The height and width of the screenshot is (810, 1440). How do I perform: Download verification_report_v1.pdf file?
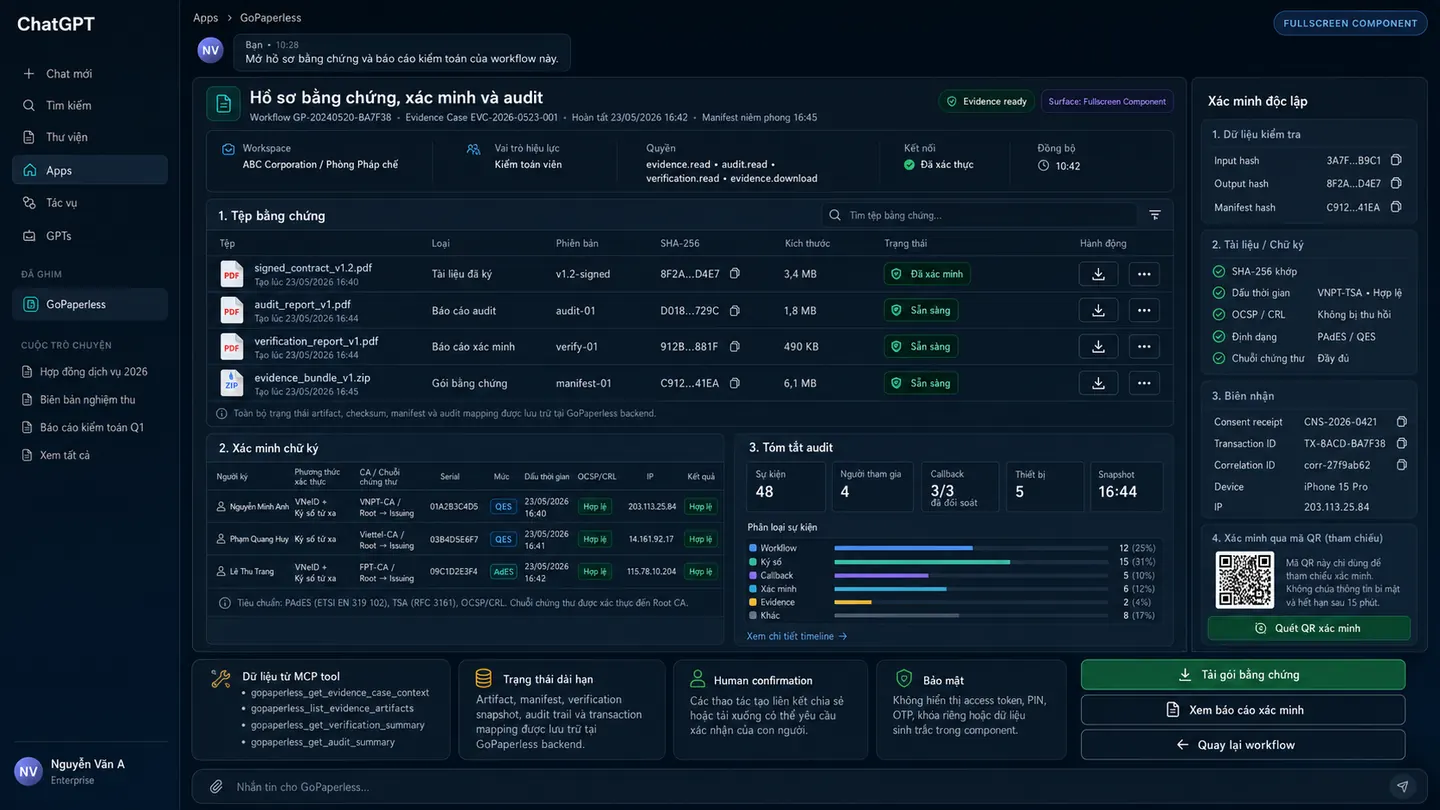(1098, 346)
